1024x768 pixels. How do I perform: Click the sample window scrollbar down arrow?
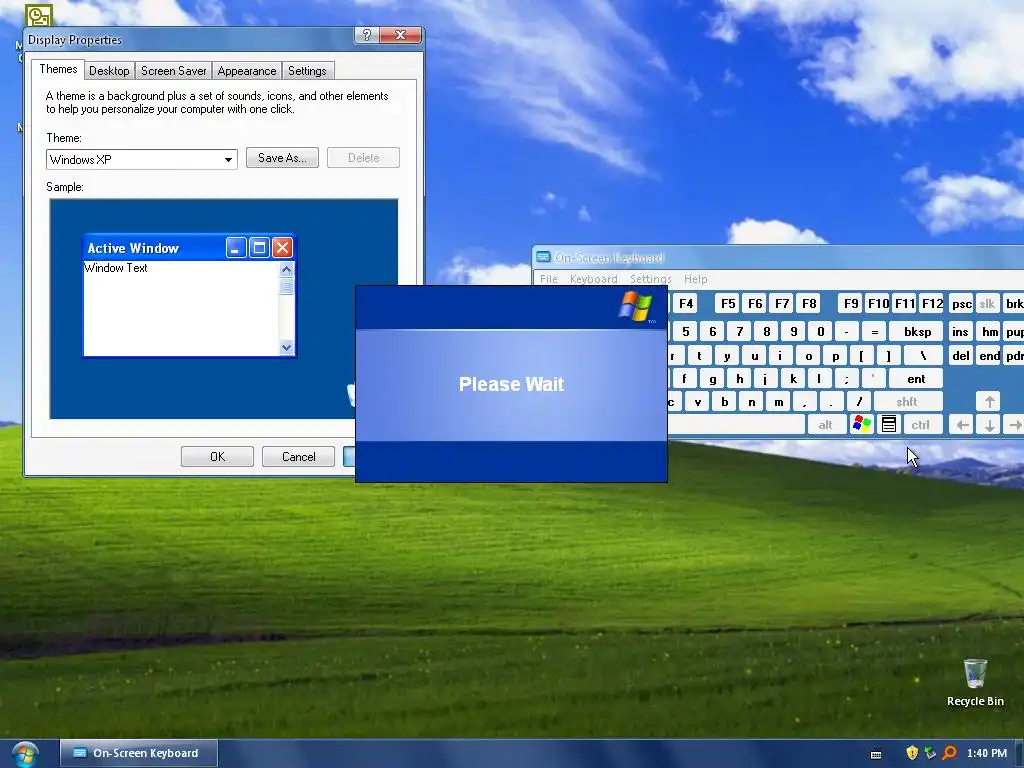click(x=286, y=347)
